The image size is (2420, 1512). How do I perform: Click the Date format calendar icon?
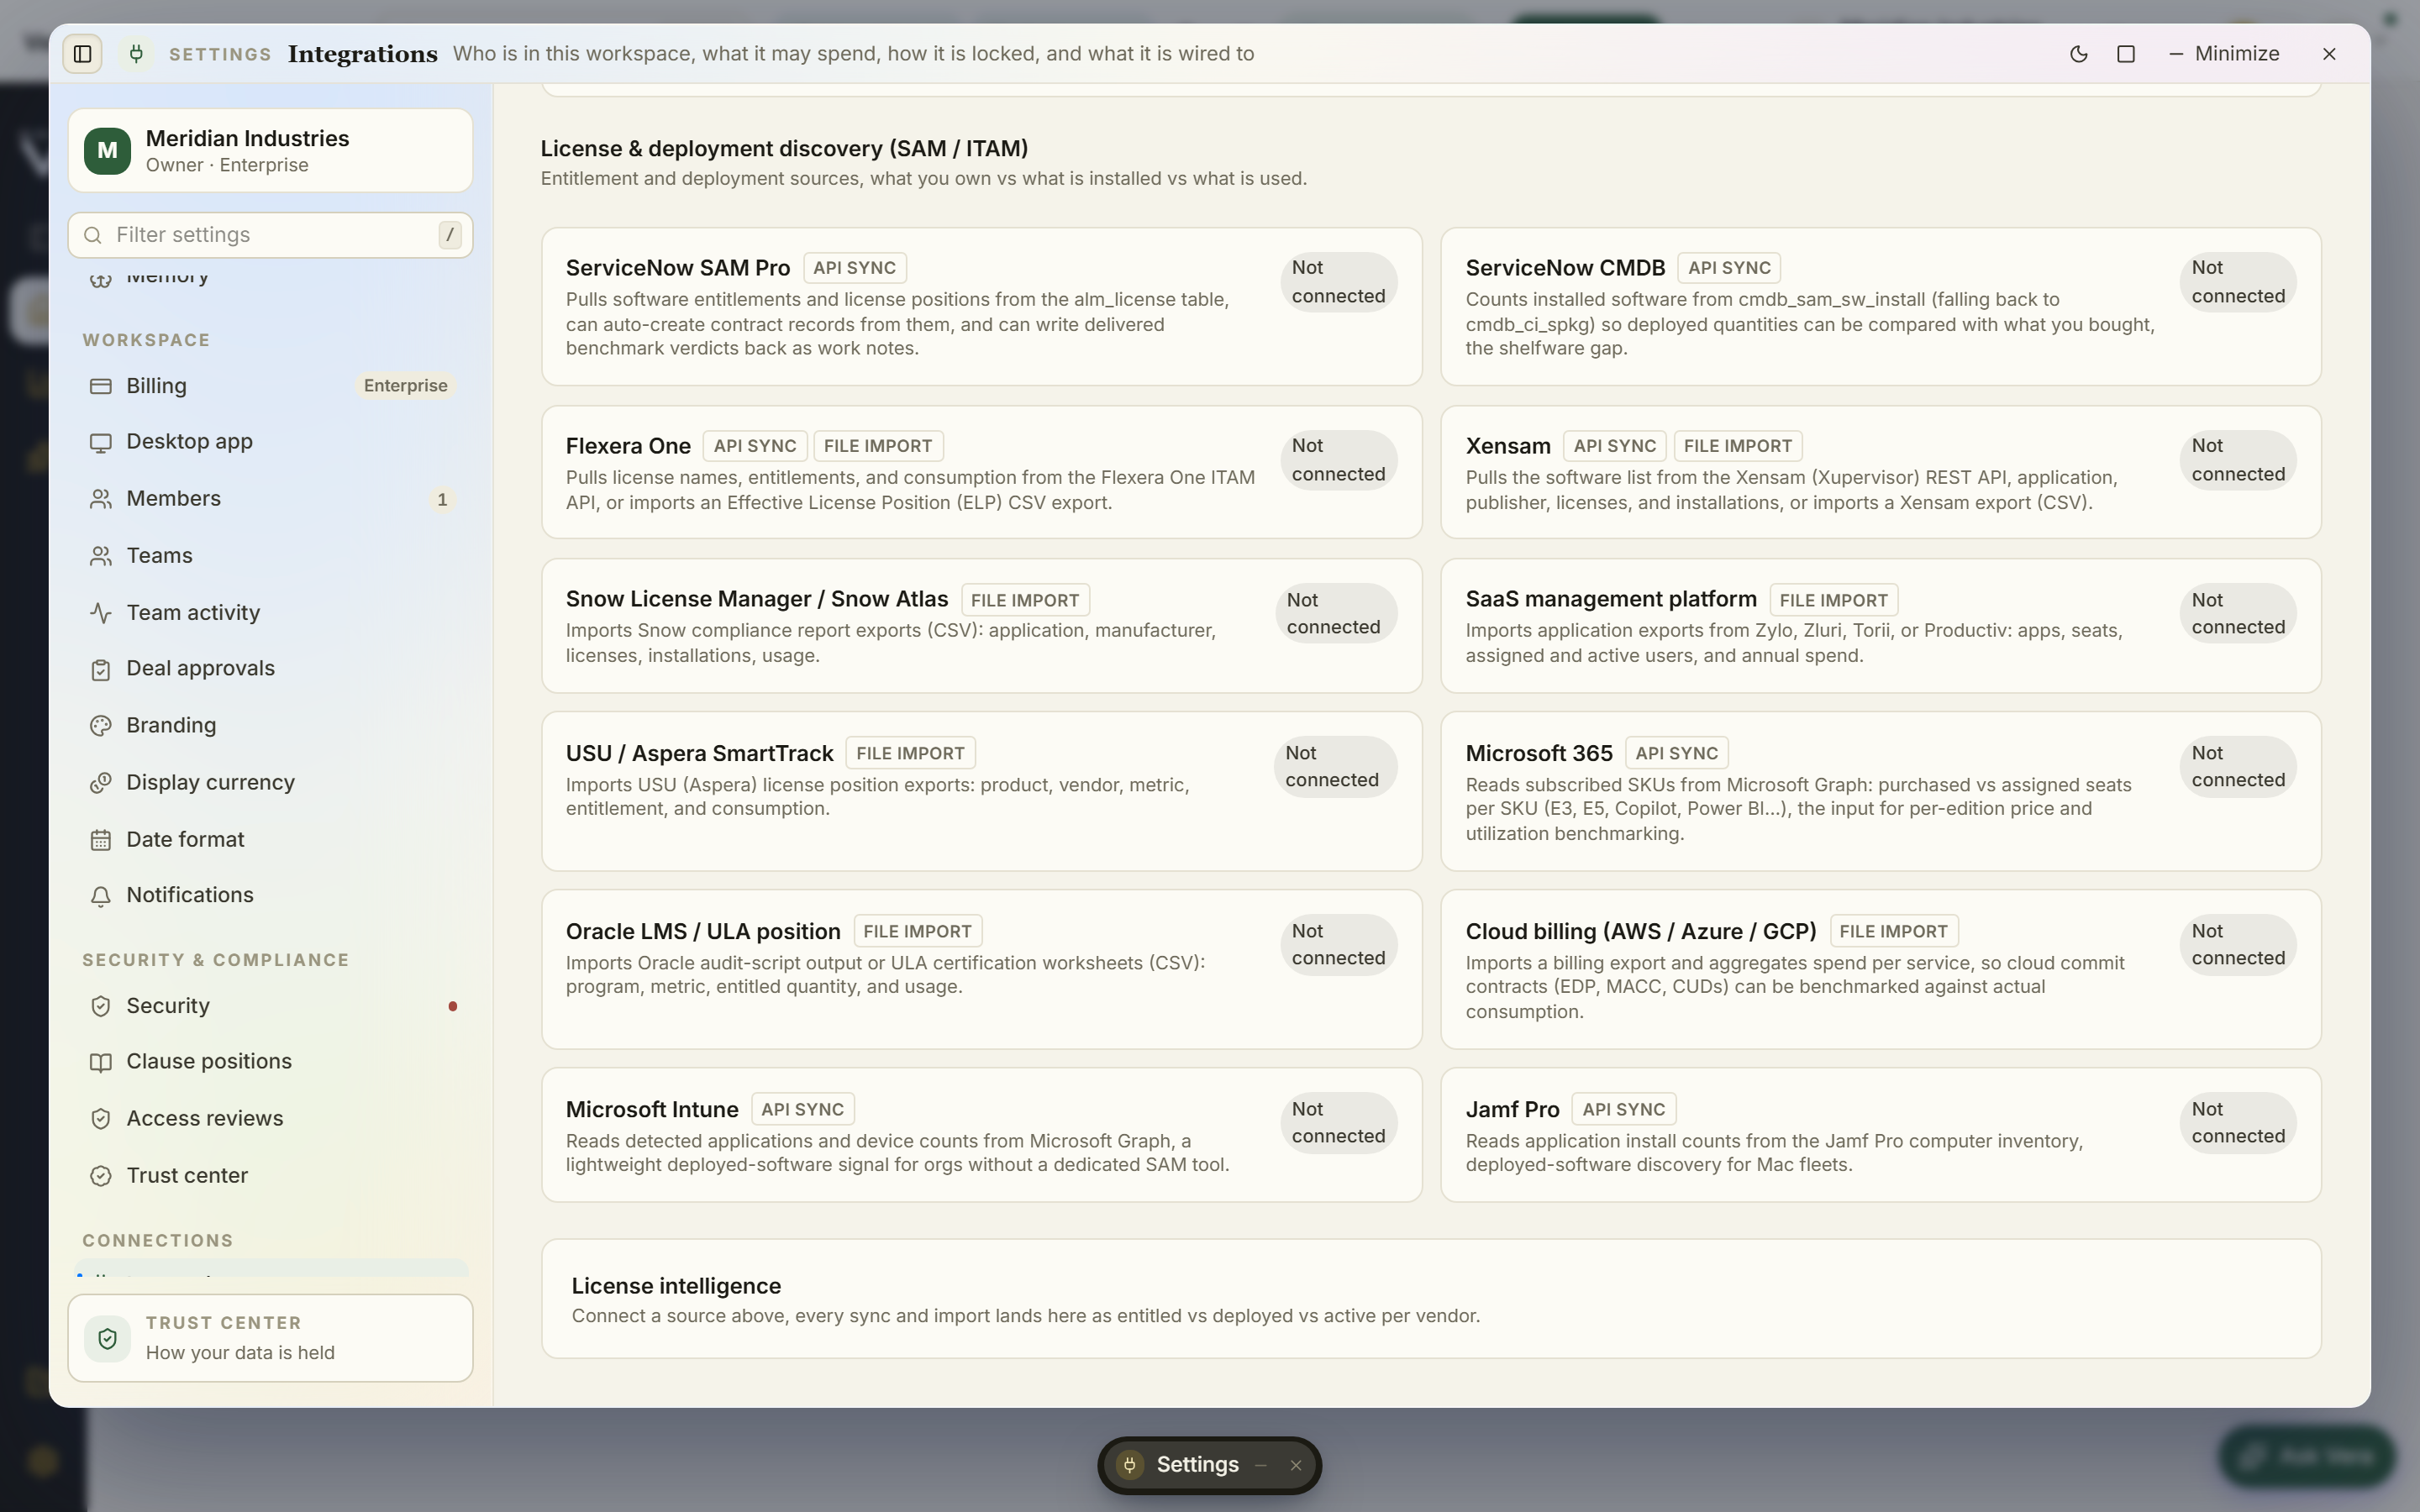[x=100, y=840]
